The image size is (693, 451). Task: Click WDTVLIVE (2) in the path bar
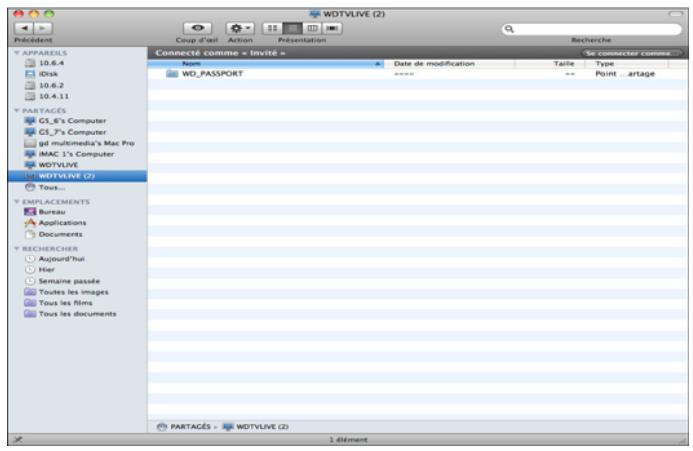256,427
